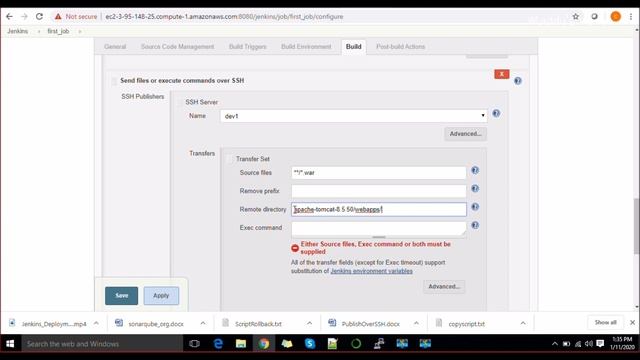
Task: Go to the Build Environment tab
Action: tap(306, 47)
